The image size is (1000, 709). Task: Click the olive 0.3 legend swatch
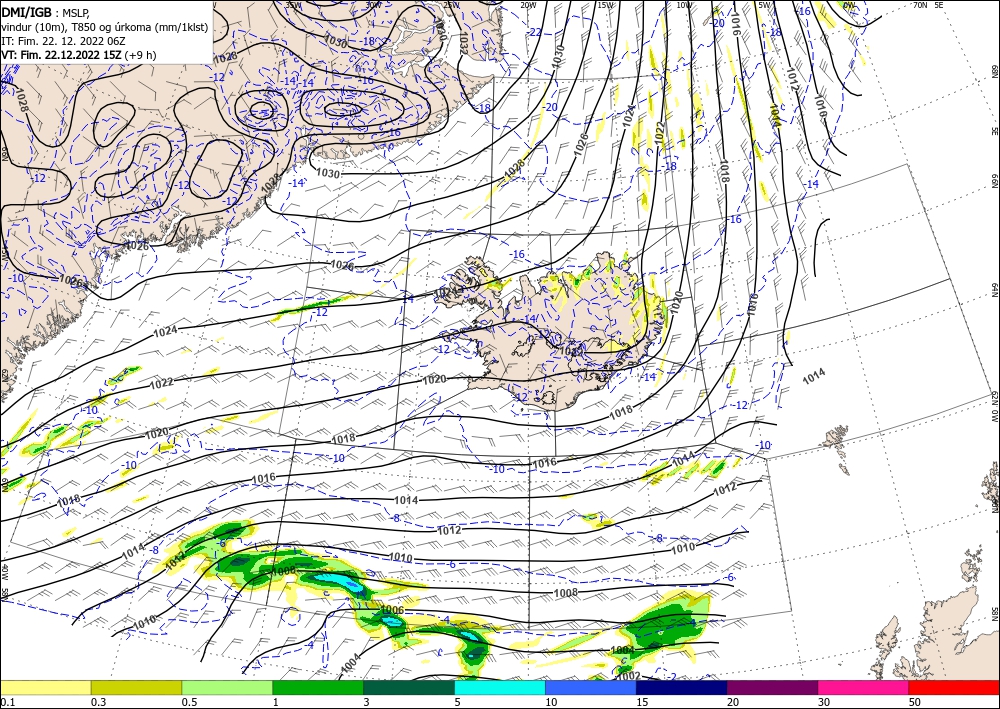click(136, 687)
